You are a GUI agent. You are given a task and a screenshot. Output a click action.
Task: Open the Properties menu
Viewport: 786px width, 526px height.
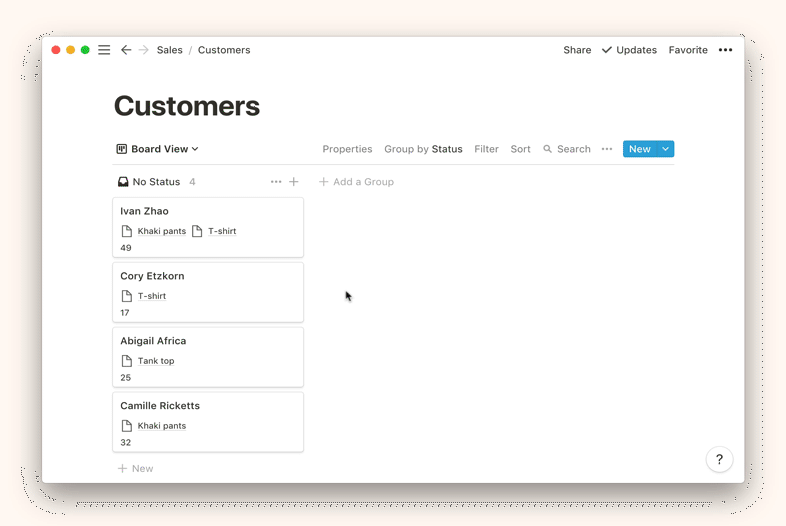(x=347, y=149)
